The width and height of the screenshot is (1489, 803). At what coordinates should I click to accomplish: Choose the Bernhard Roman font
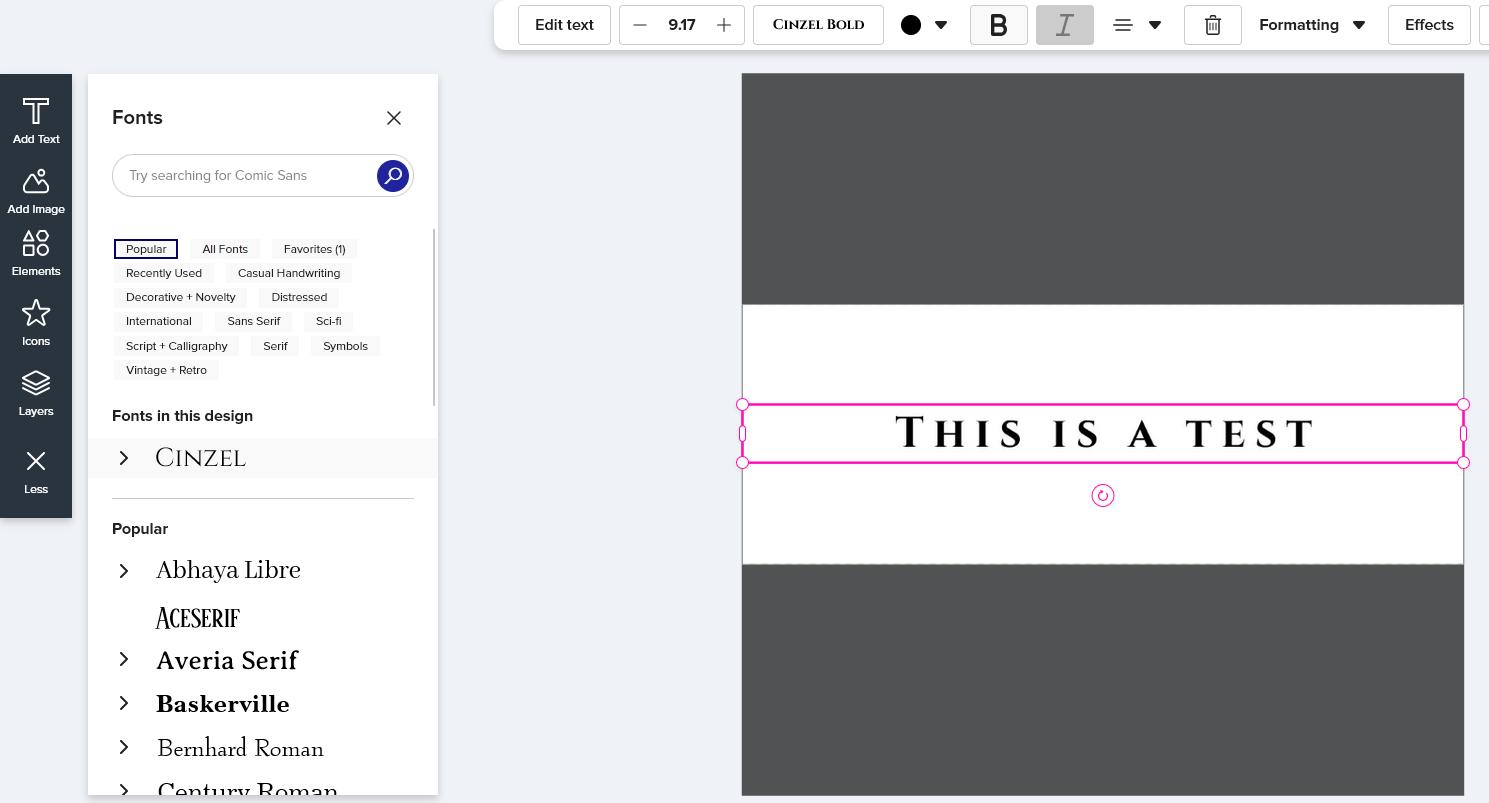click(240, 748)
